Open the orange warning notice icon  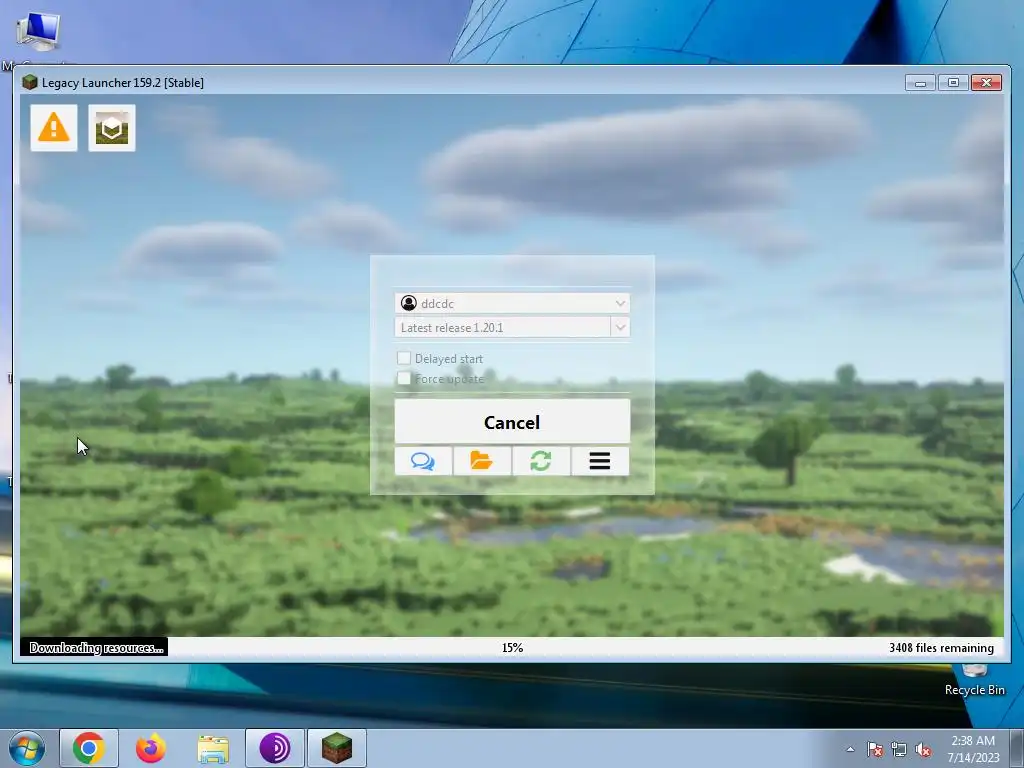54,128
